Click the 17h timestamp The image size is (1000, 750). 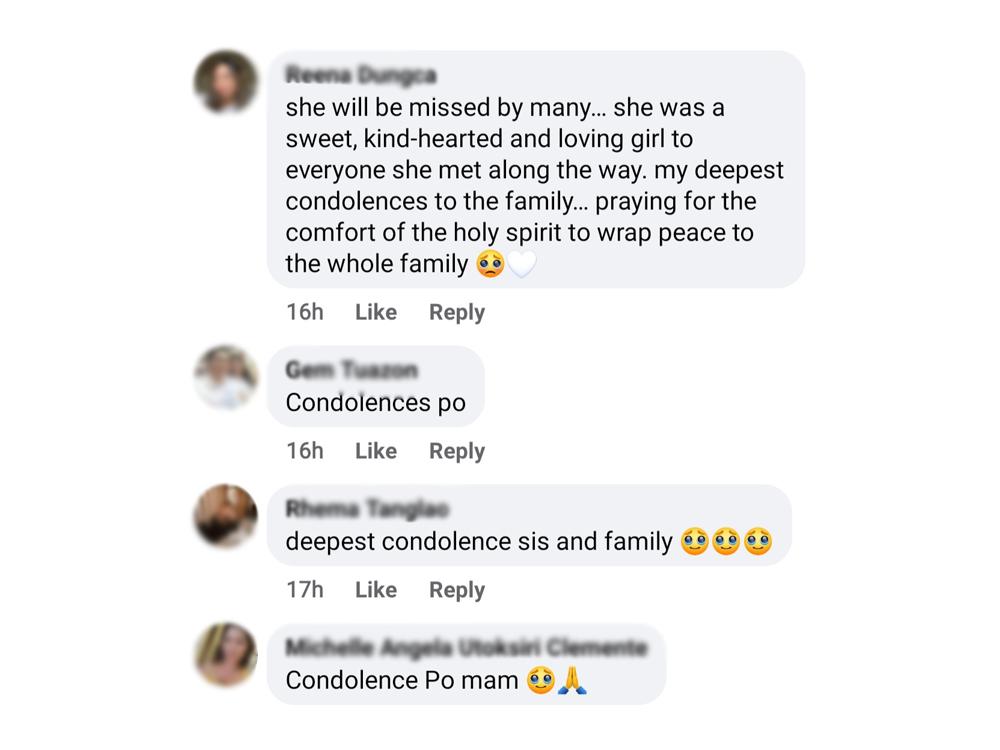tap(304, 590)
